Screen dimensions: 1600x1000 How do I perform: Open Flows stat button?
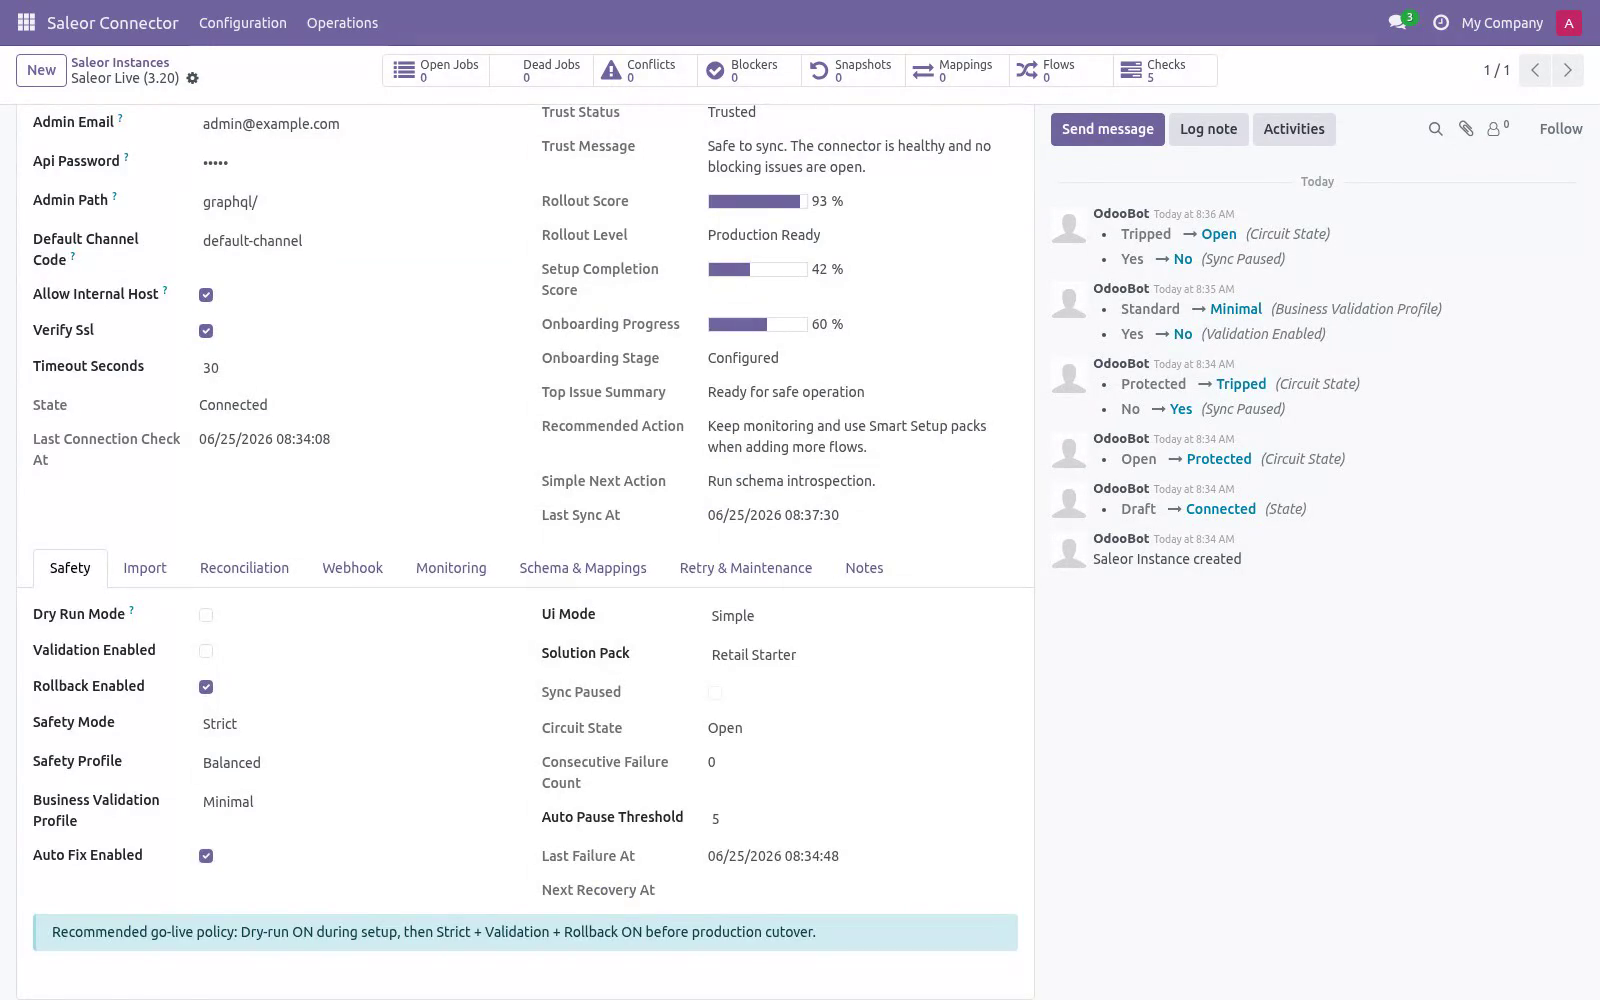pyautogui.click(x=1060, y=70)
